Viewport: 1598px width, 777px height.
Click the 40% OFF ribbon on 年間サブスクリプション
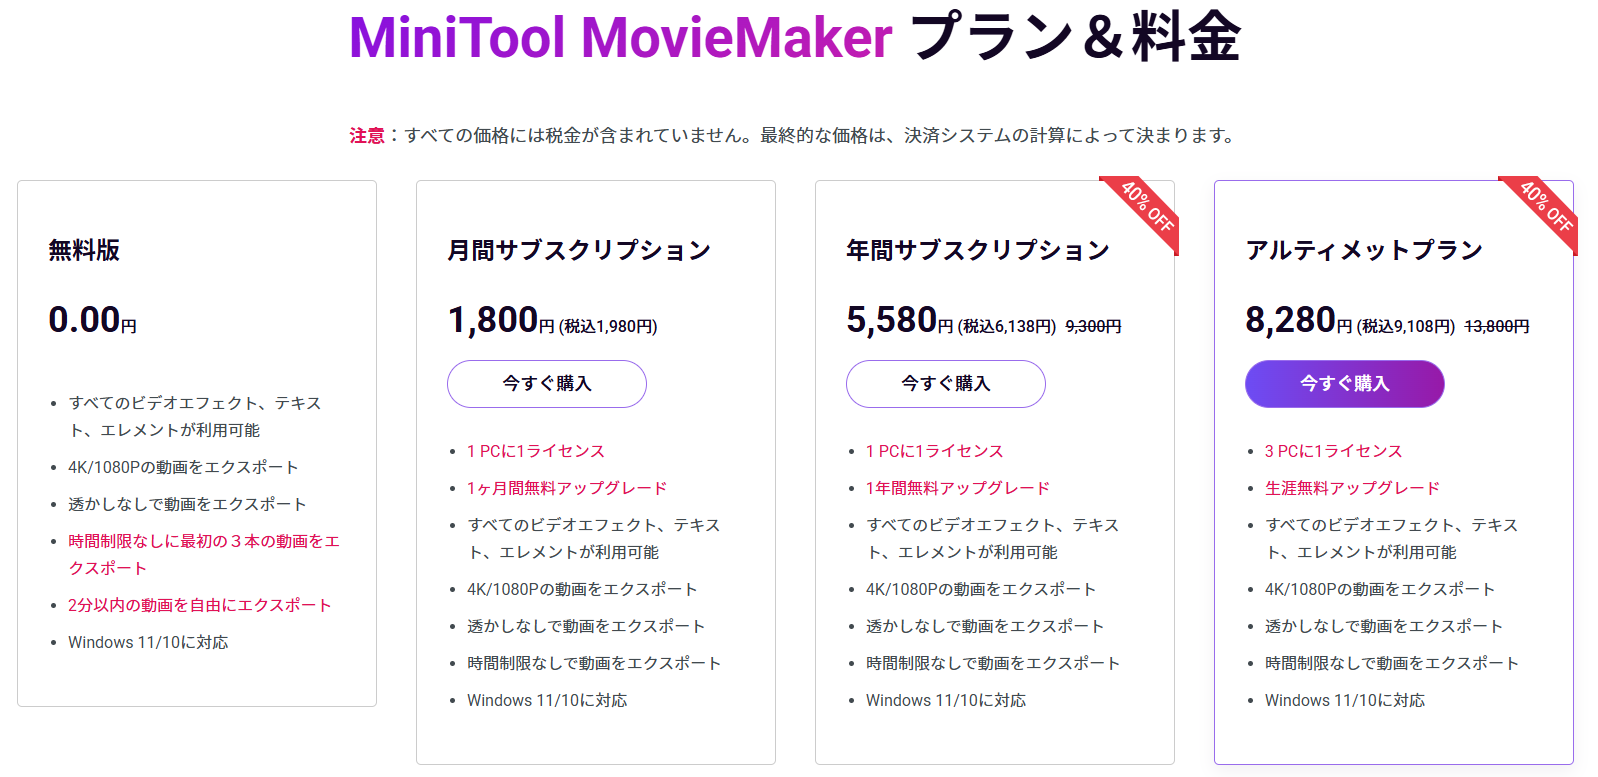point(1146,208)
